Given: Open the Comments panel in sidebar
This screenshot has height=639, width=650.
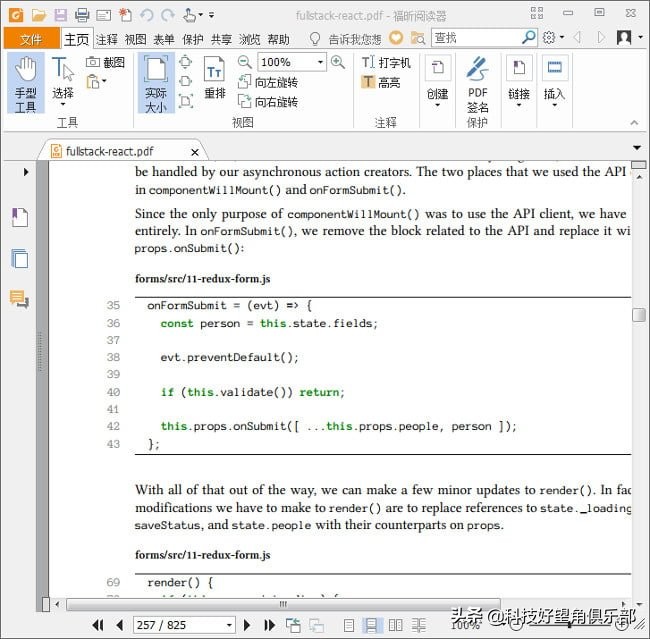Looking at the screenshot, I should click(x=19, y=299).
